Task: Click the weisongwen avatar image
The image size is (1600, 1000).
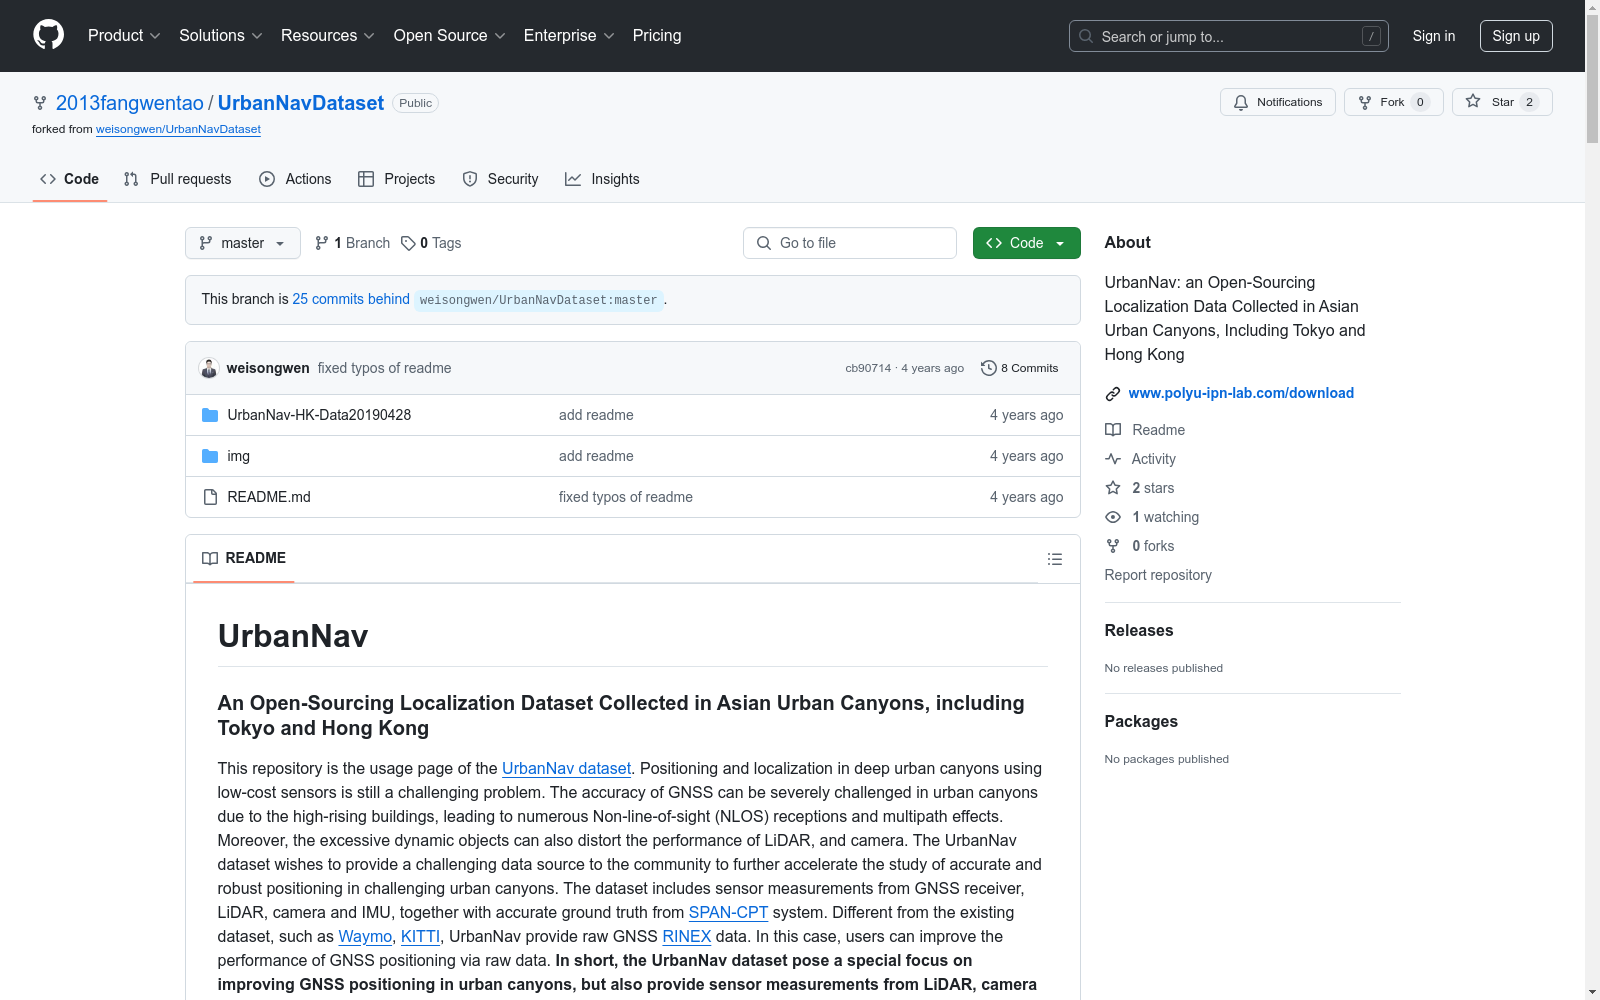Action: coord(209,368)
